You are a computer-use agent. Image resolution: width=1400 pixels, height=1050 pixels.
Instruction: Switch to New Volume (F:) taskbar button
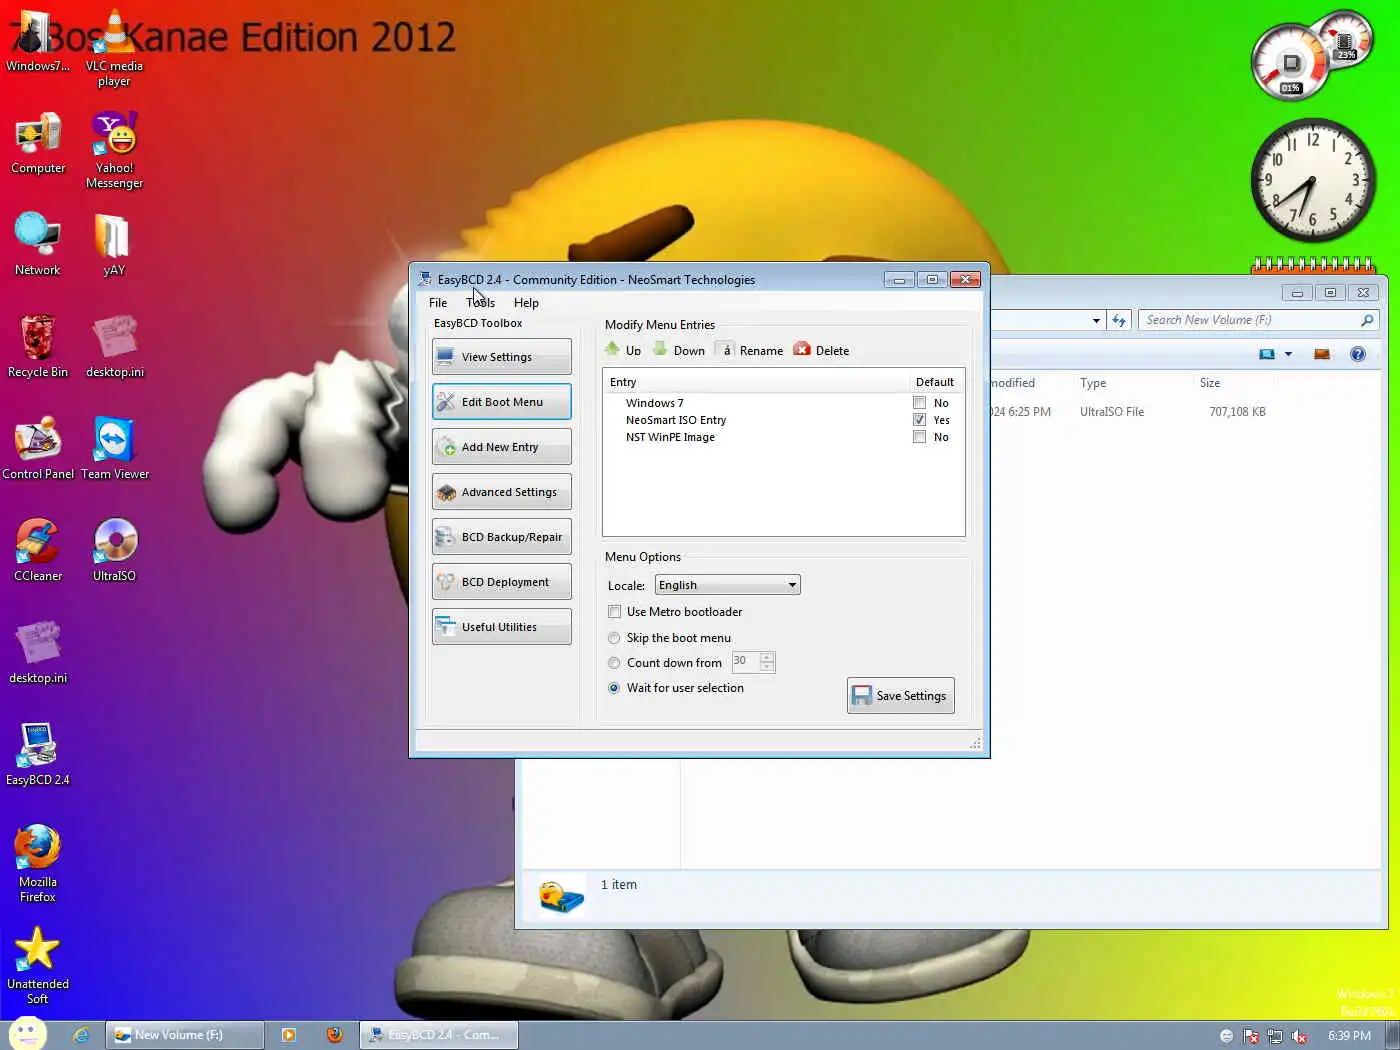[x=185, y=1035]
